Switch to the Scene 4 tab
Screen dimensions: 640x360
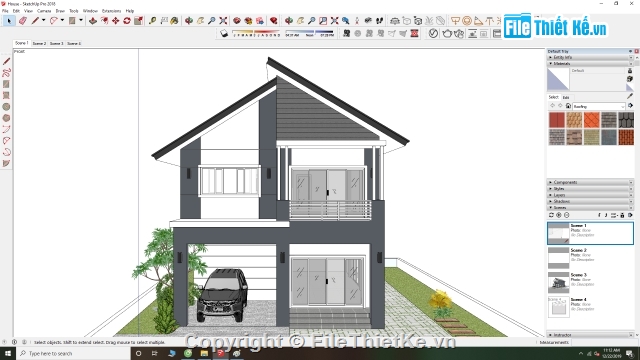click(74, 43)
